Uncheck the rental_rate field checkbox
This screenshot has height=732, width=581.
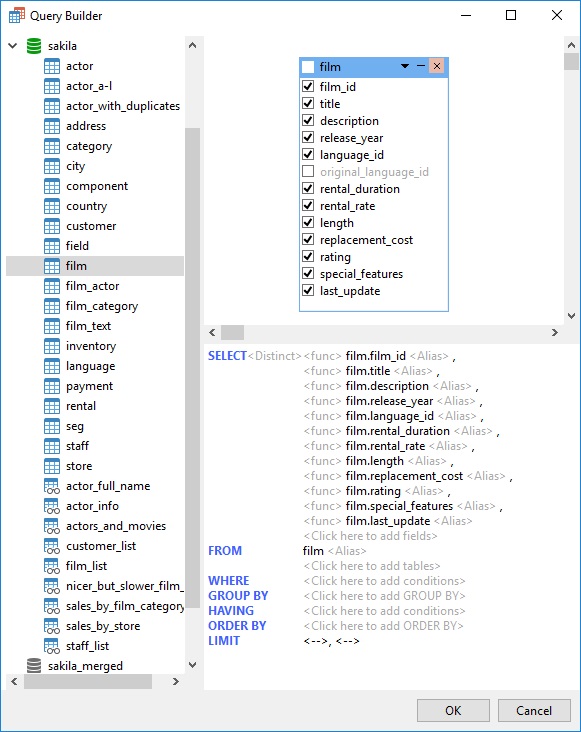[x=308, y=205]
